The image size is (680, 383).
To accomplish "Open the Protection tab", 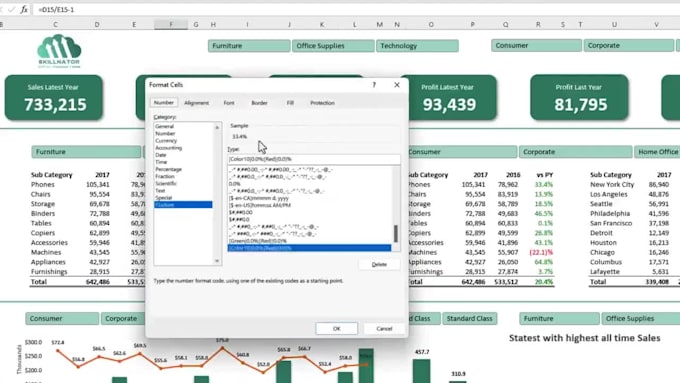I will [322, 103].
